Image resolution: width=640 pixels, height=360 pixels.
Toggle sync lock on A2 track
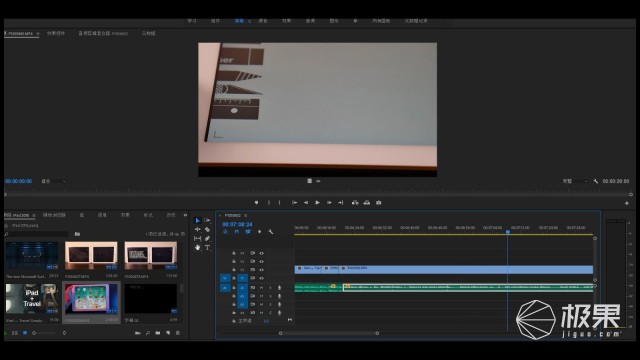click(x=252, y=296)
